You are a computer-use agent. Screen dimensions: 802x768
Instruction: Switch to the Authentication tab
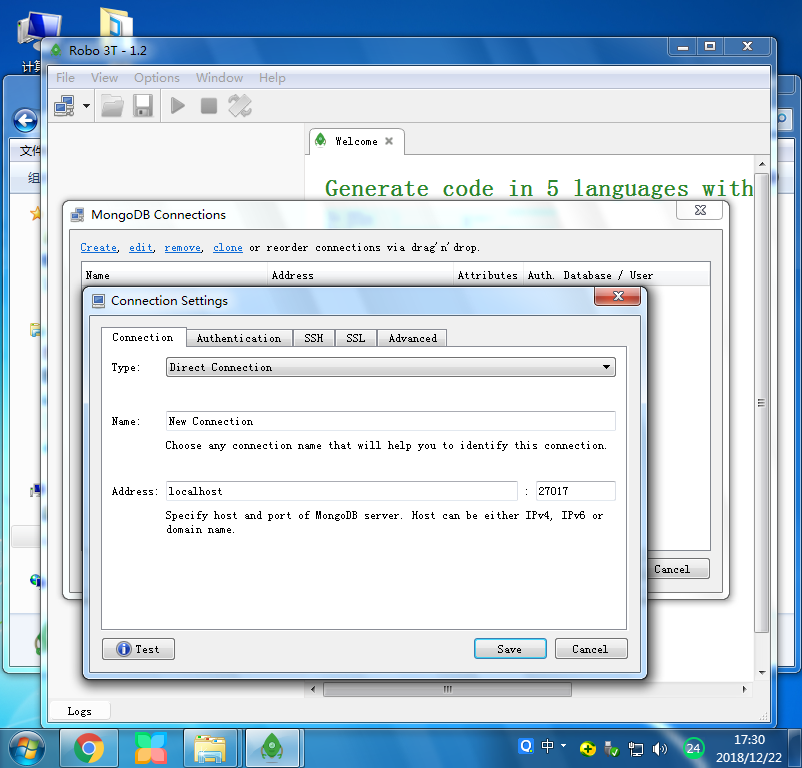tap(239, 338)
